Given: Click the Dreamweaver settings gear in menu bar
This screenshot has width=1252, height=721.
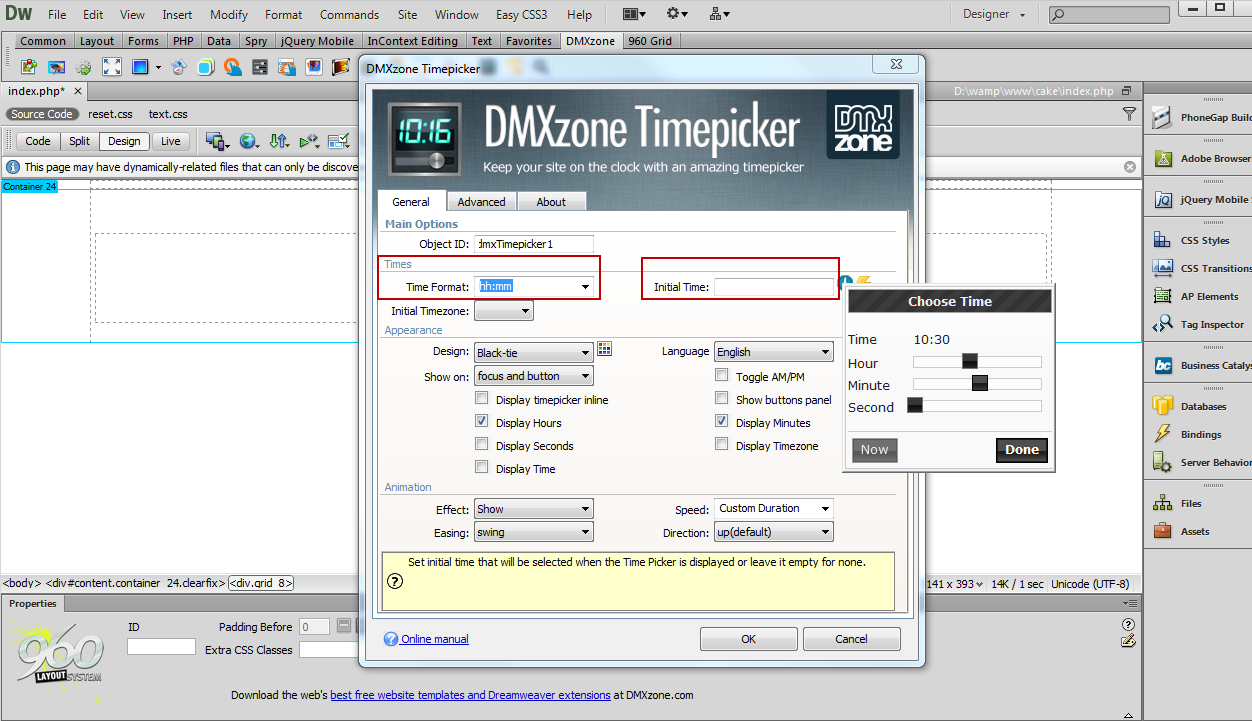Looking at the screenshot, I should click(x=677, y=14).
